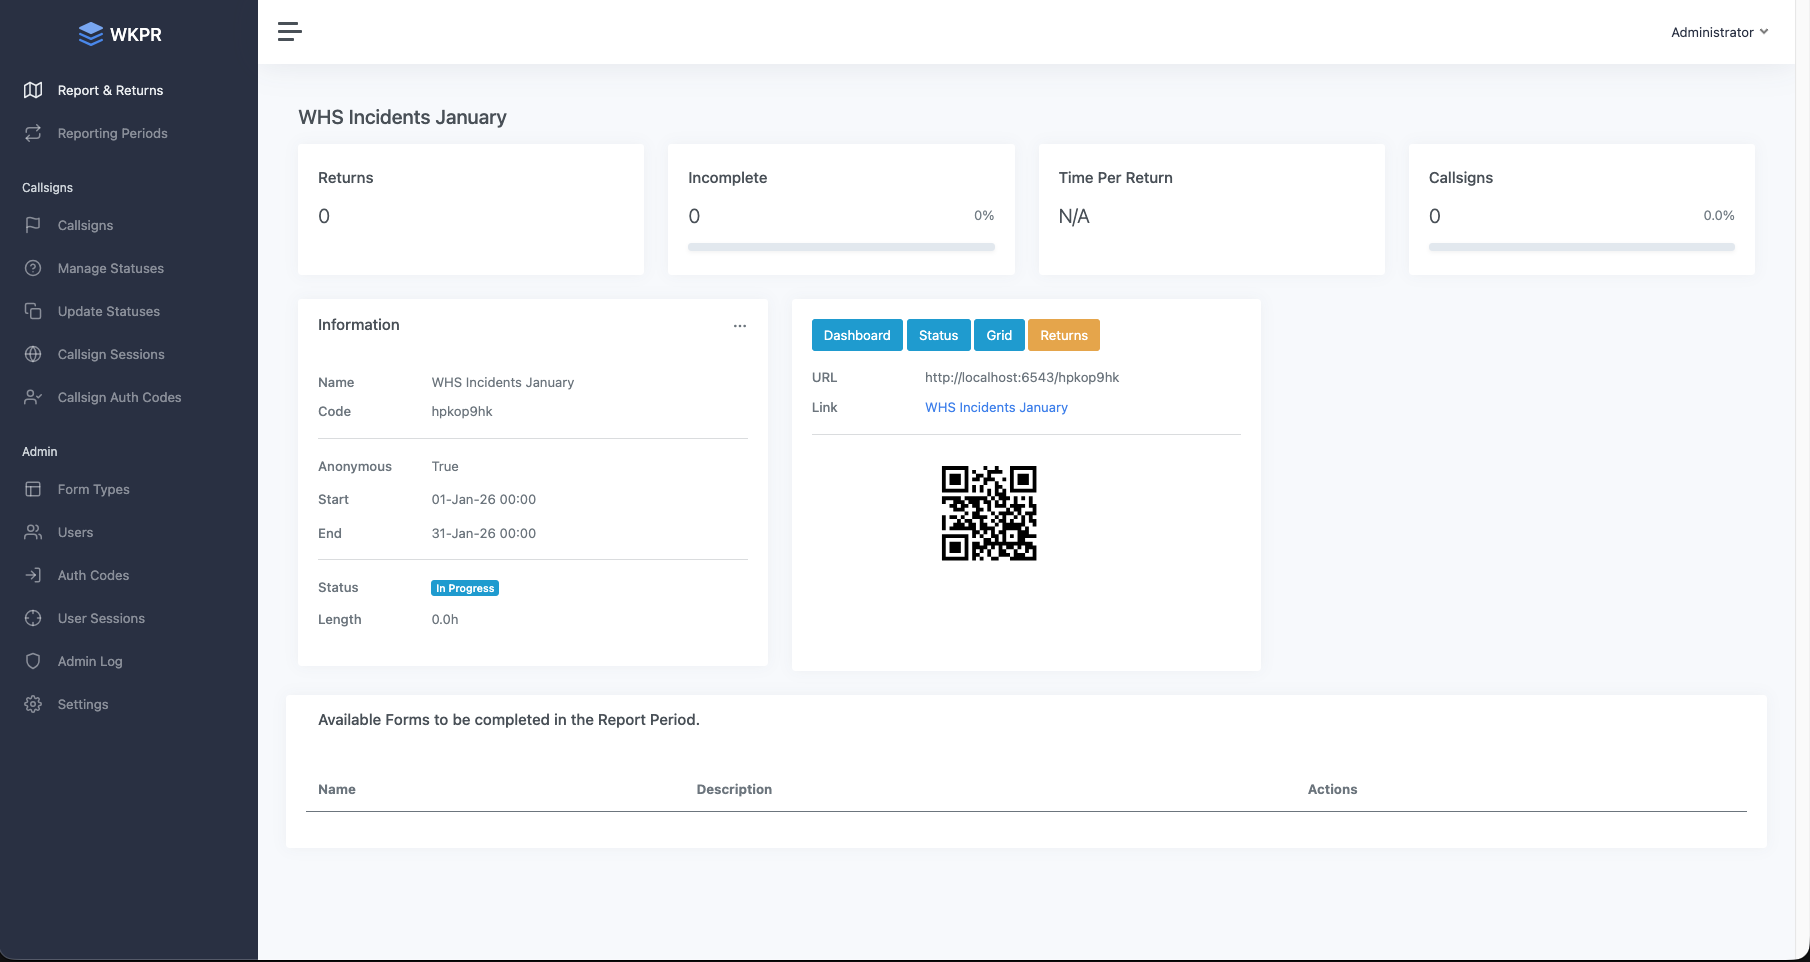
Task: Click the Callsigns flag icon
Action: [x=33, y=225]
